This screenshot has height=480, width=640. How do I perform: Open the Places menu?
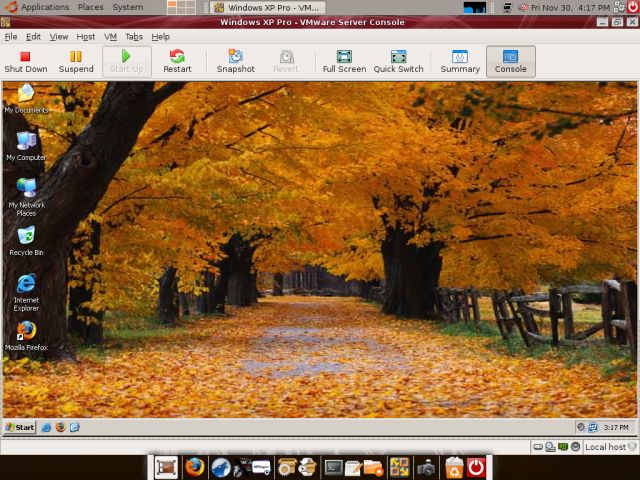tap(91, 7)
